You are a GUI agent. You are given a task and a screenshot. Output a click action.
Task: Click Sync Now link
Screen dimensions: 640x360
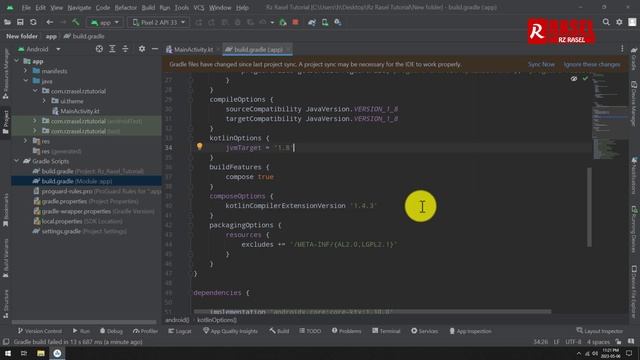point(541,64)
